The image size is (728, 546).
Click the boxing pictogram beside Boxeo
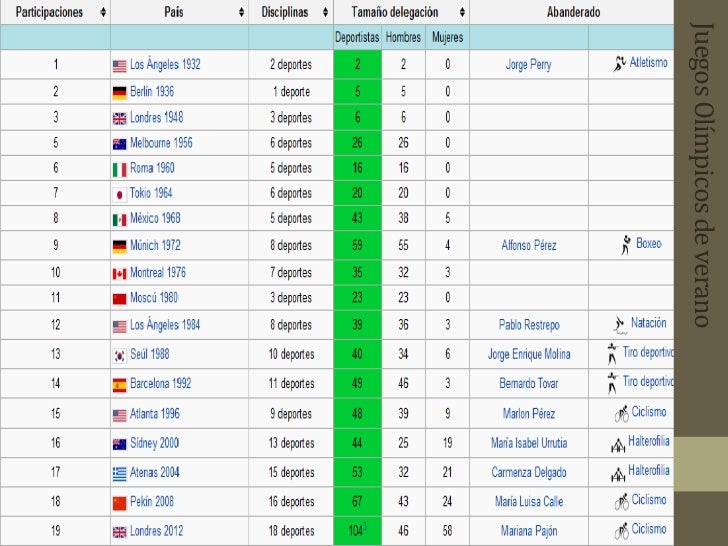(625, 244)
